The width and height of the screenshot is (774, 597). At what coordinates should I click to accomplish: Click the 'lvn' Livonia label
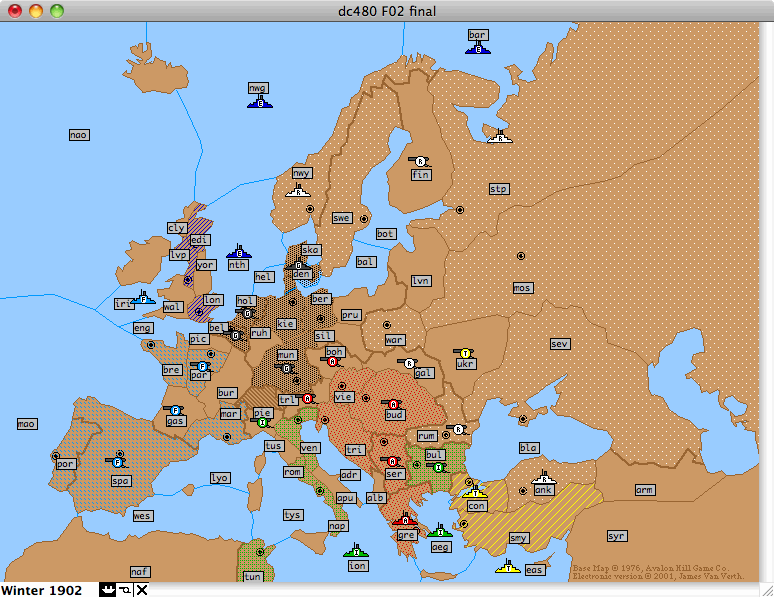[421, 281]
